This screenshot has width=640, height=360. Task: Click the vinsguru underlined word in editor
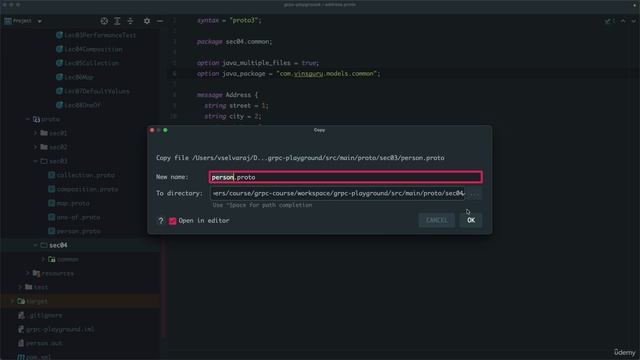(308, 74)
